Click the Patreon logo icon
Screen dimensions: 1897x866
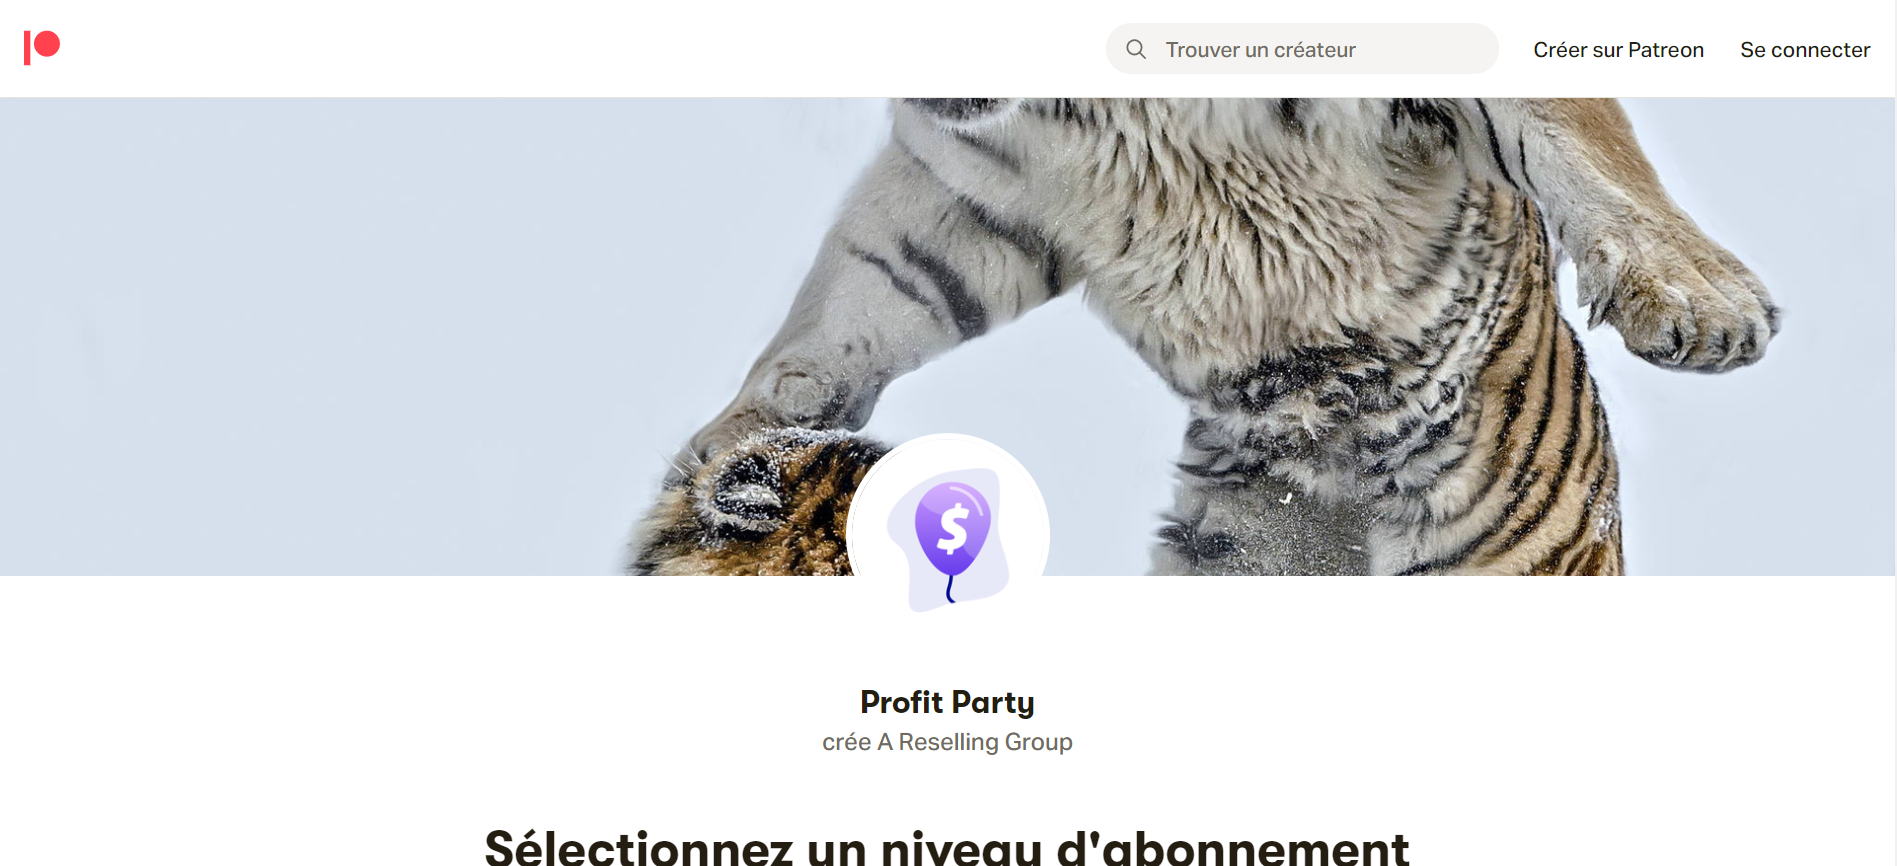[42, 47]
